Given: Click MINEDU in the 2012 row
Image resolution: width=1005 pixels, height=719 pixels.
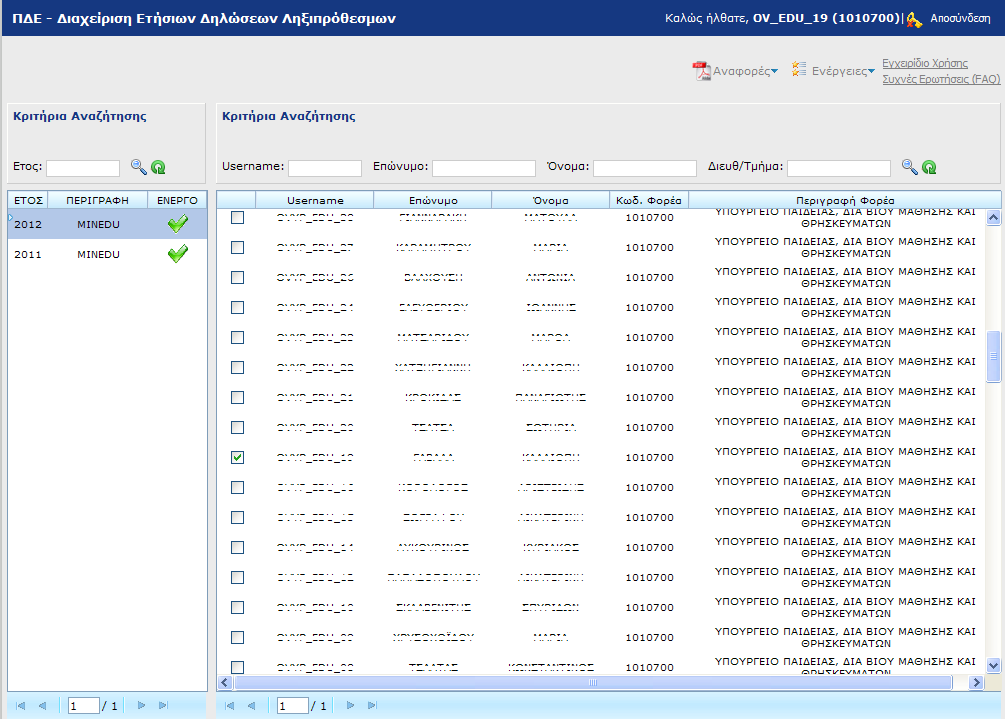Looking at the screenshot, I should [98, 224].
